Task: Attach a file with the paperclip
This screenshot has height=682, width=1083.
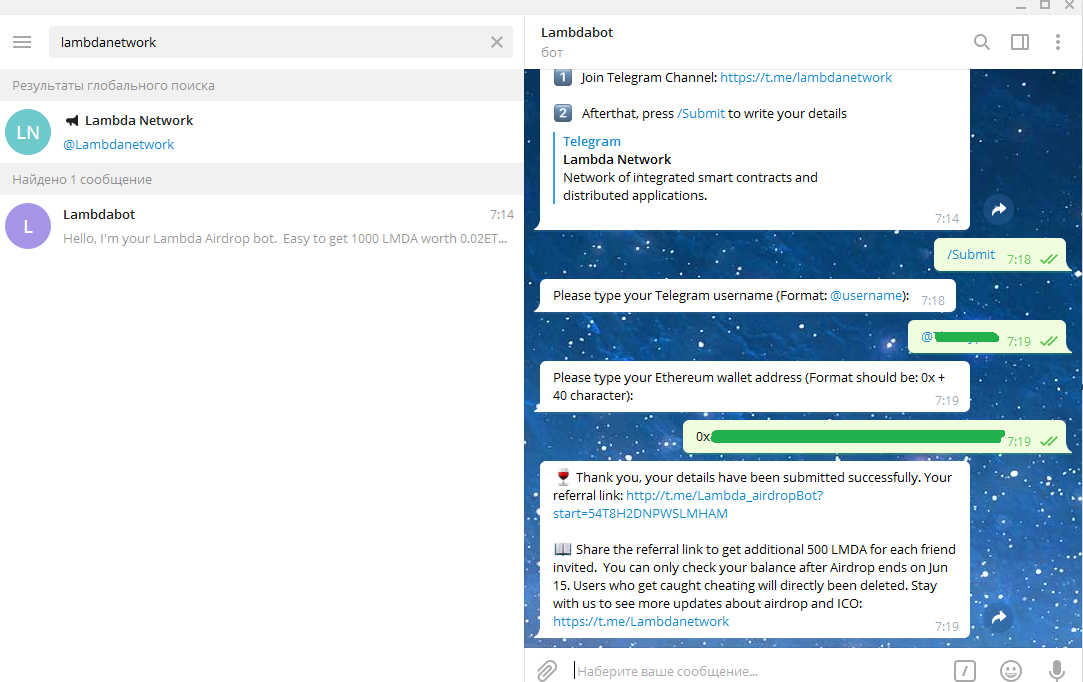Action: (547, 670)
